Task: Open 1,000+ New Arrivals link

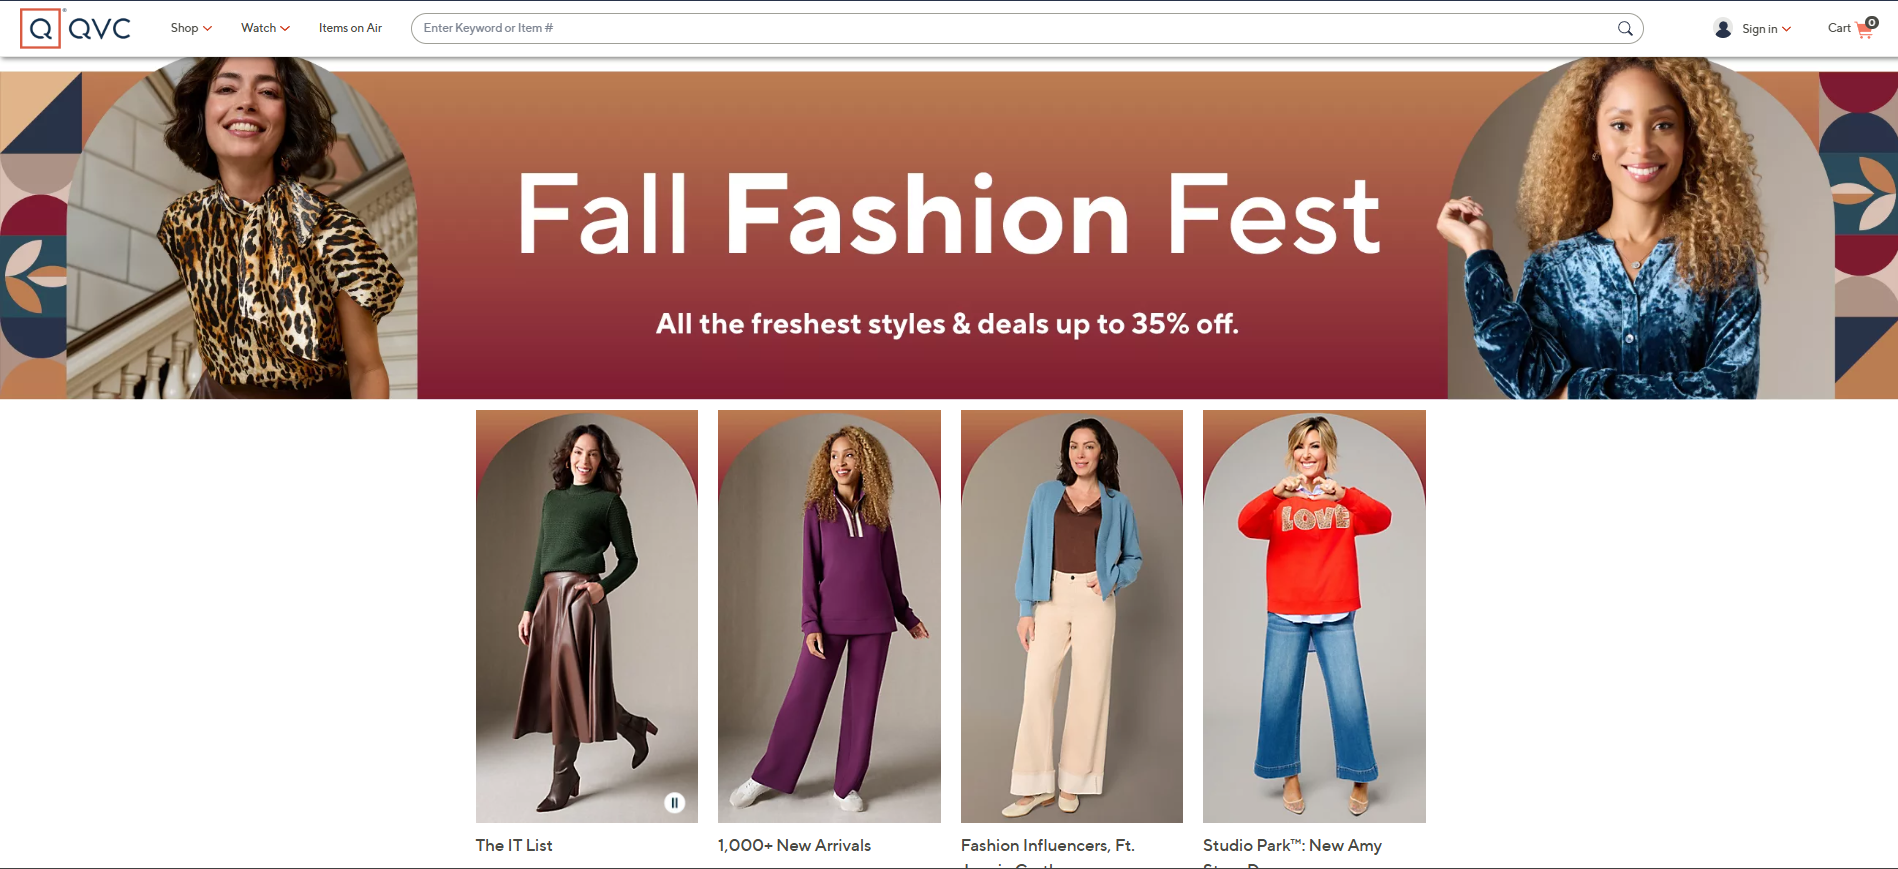Action: pos(794,845)
